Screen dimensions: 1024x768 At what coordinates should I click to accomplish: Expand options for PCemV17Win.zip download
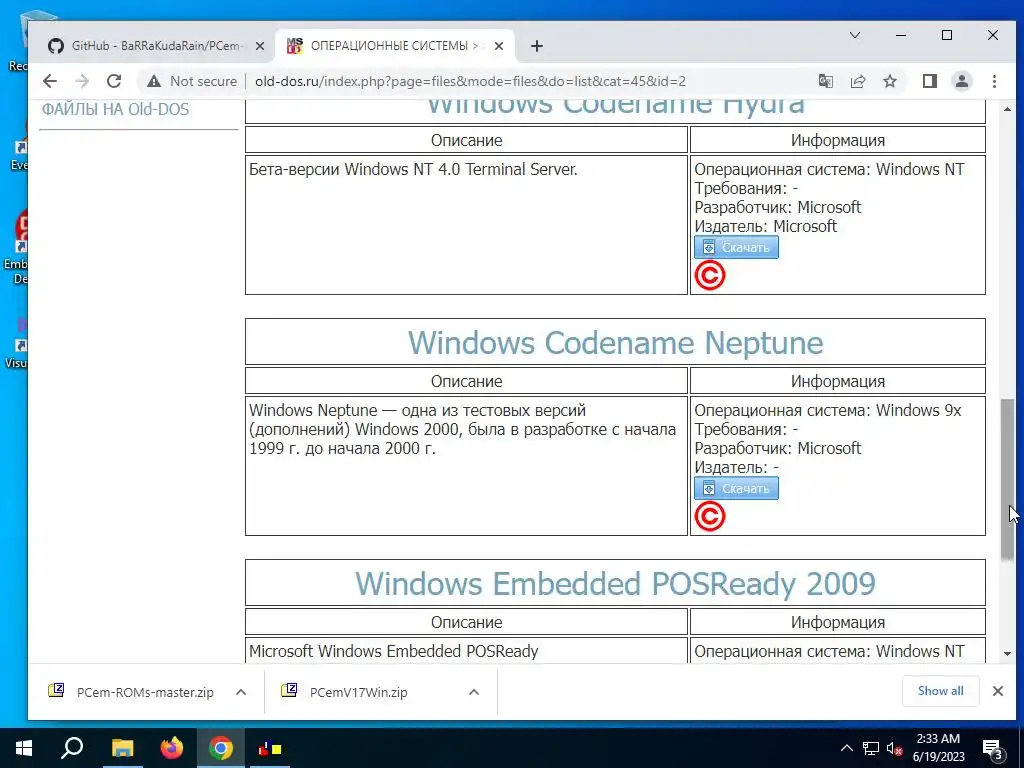474,692
